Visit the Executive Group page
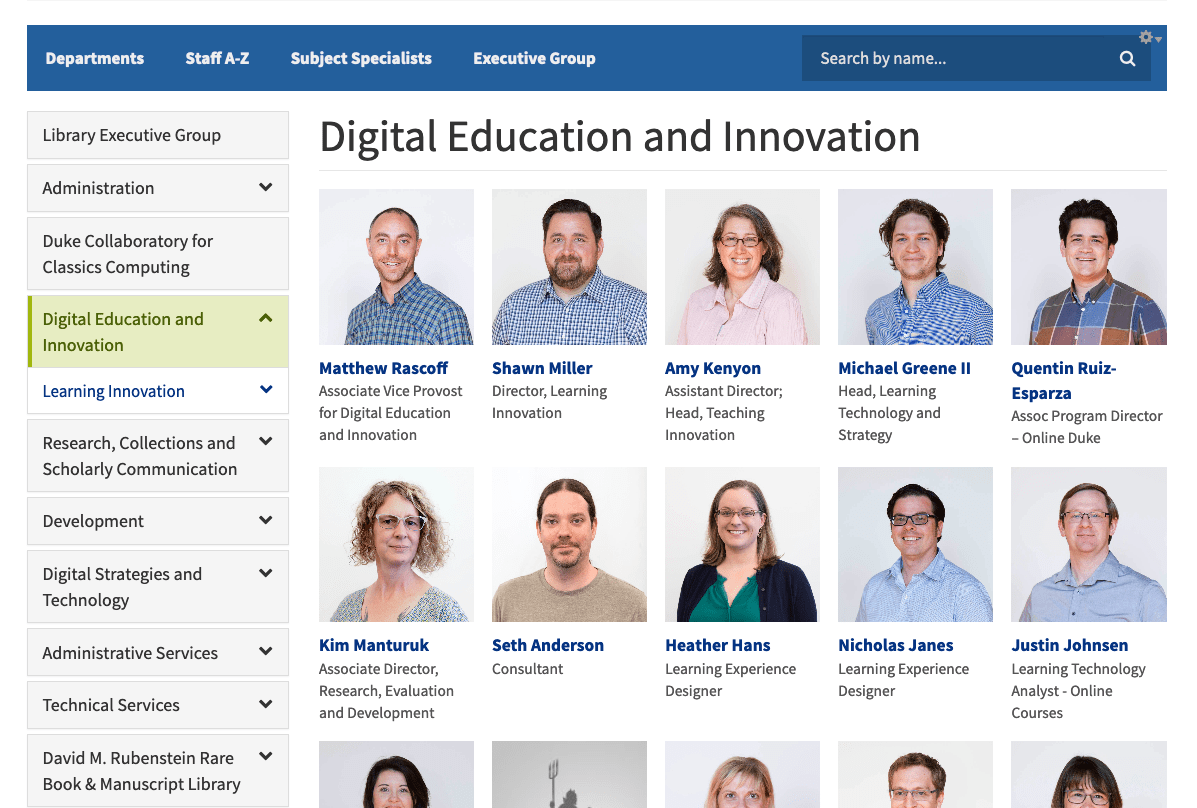Viewport: 1197px width, 808px height. (x=534, y=58)
